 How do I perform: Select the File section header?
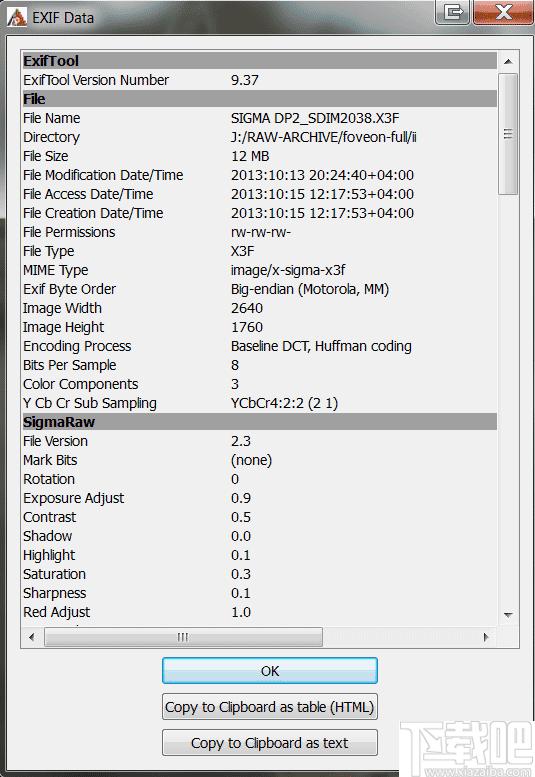[x=260, y=99]
